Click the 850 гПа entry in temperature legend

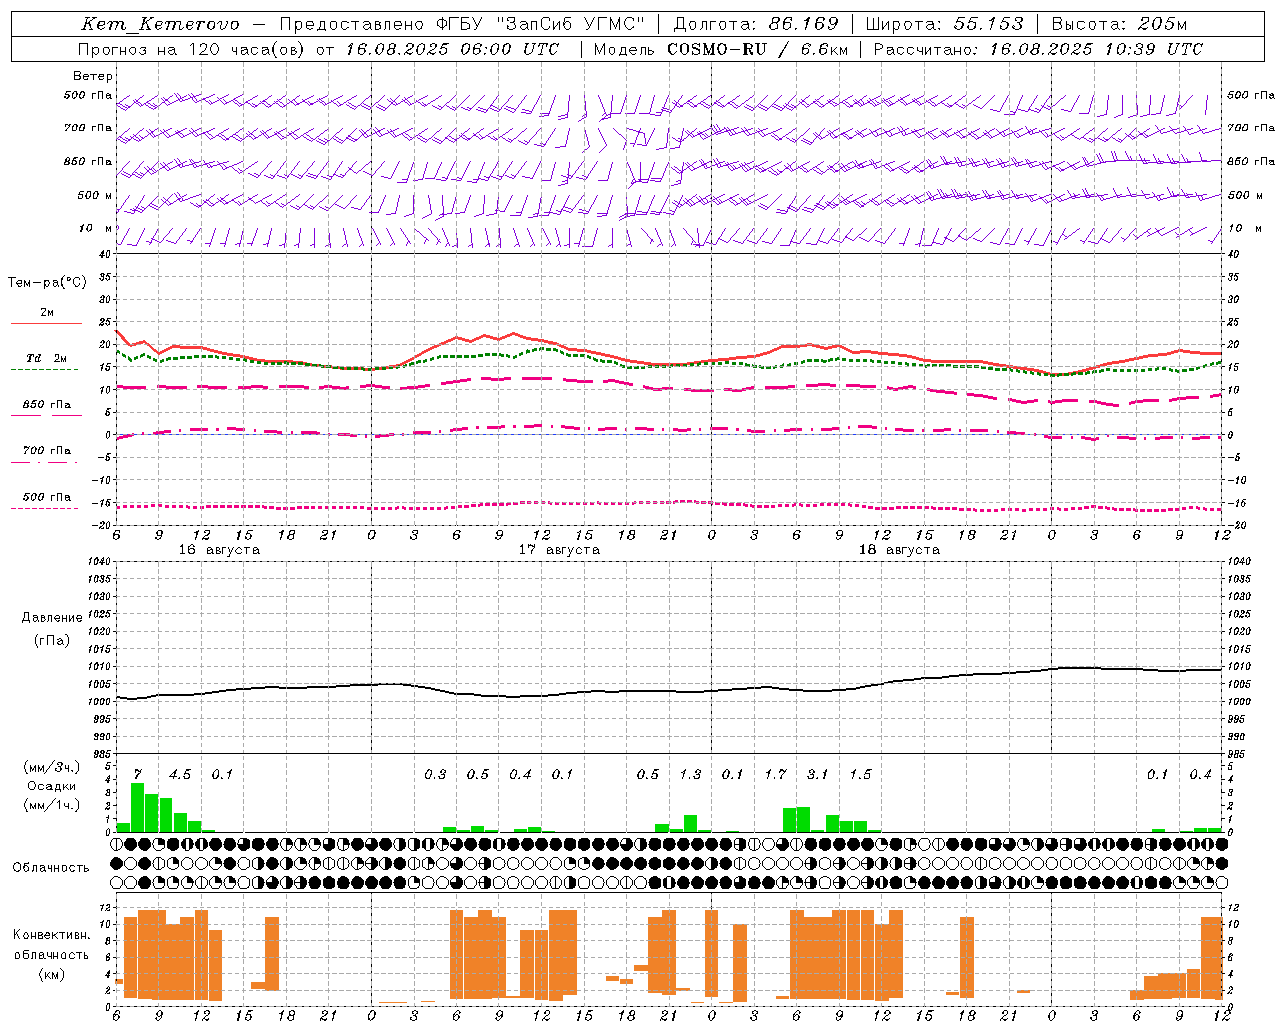46,405
